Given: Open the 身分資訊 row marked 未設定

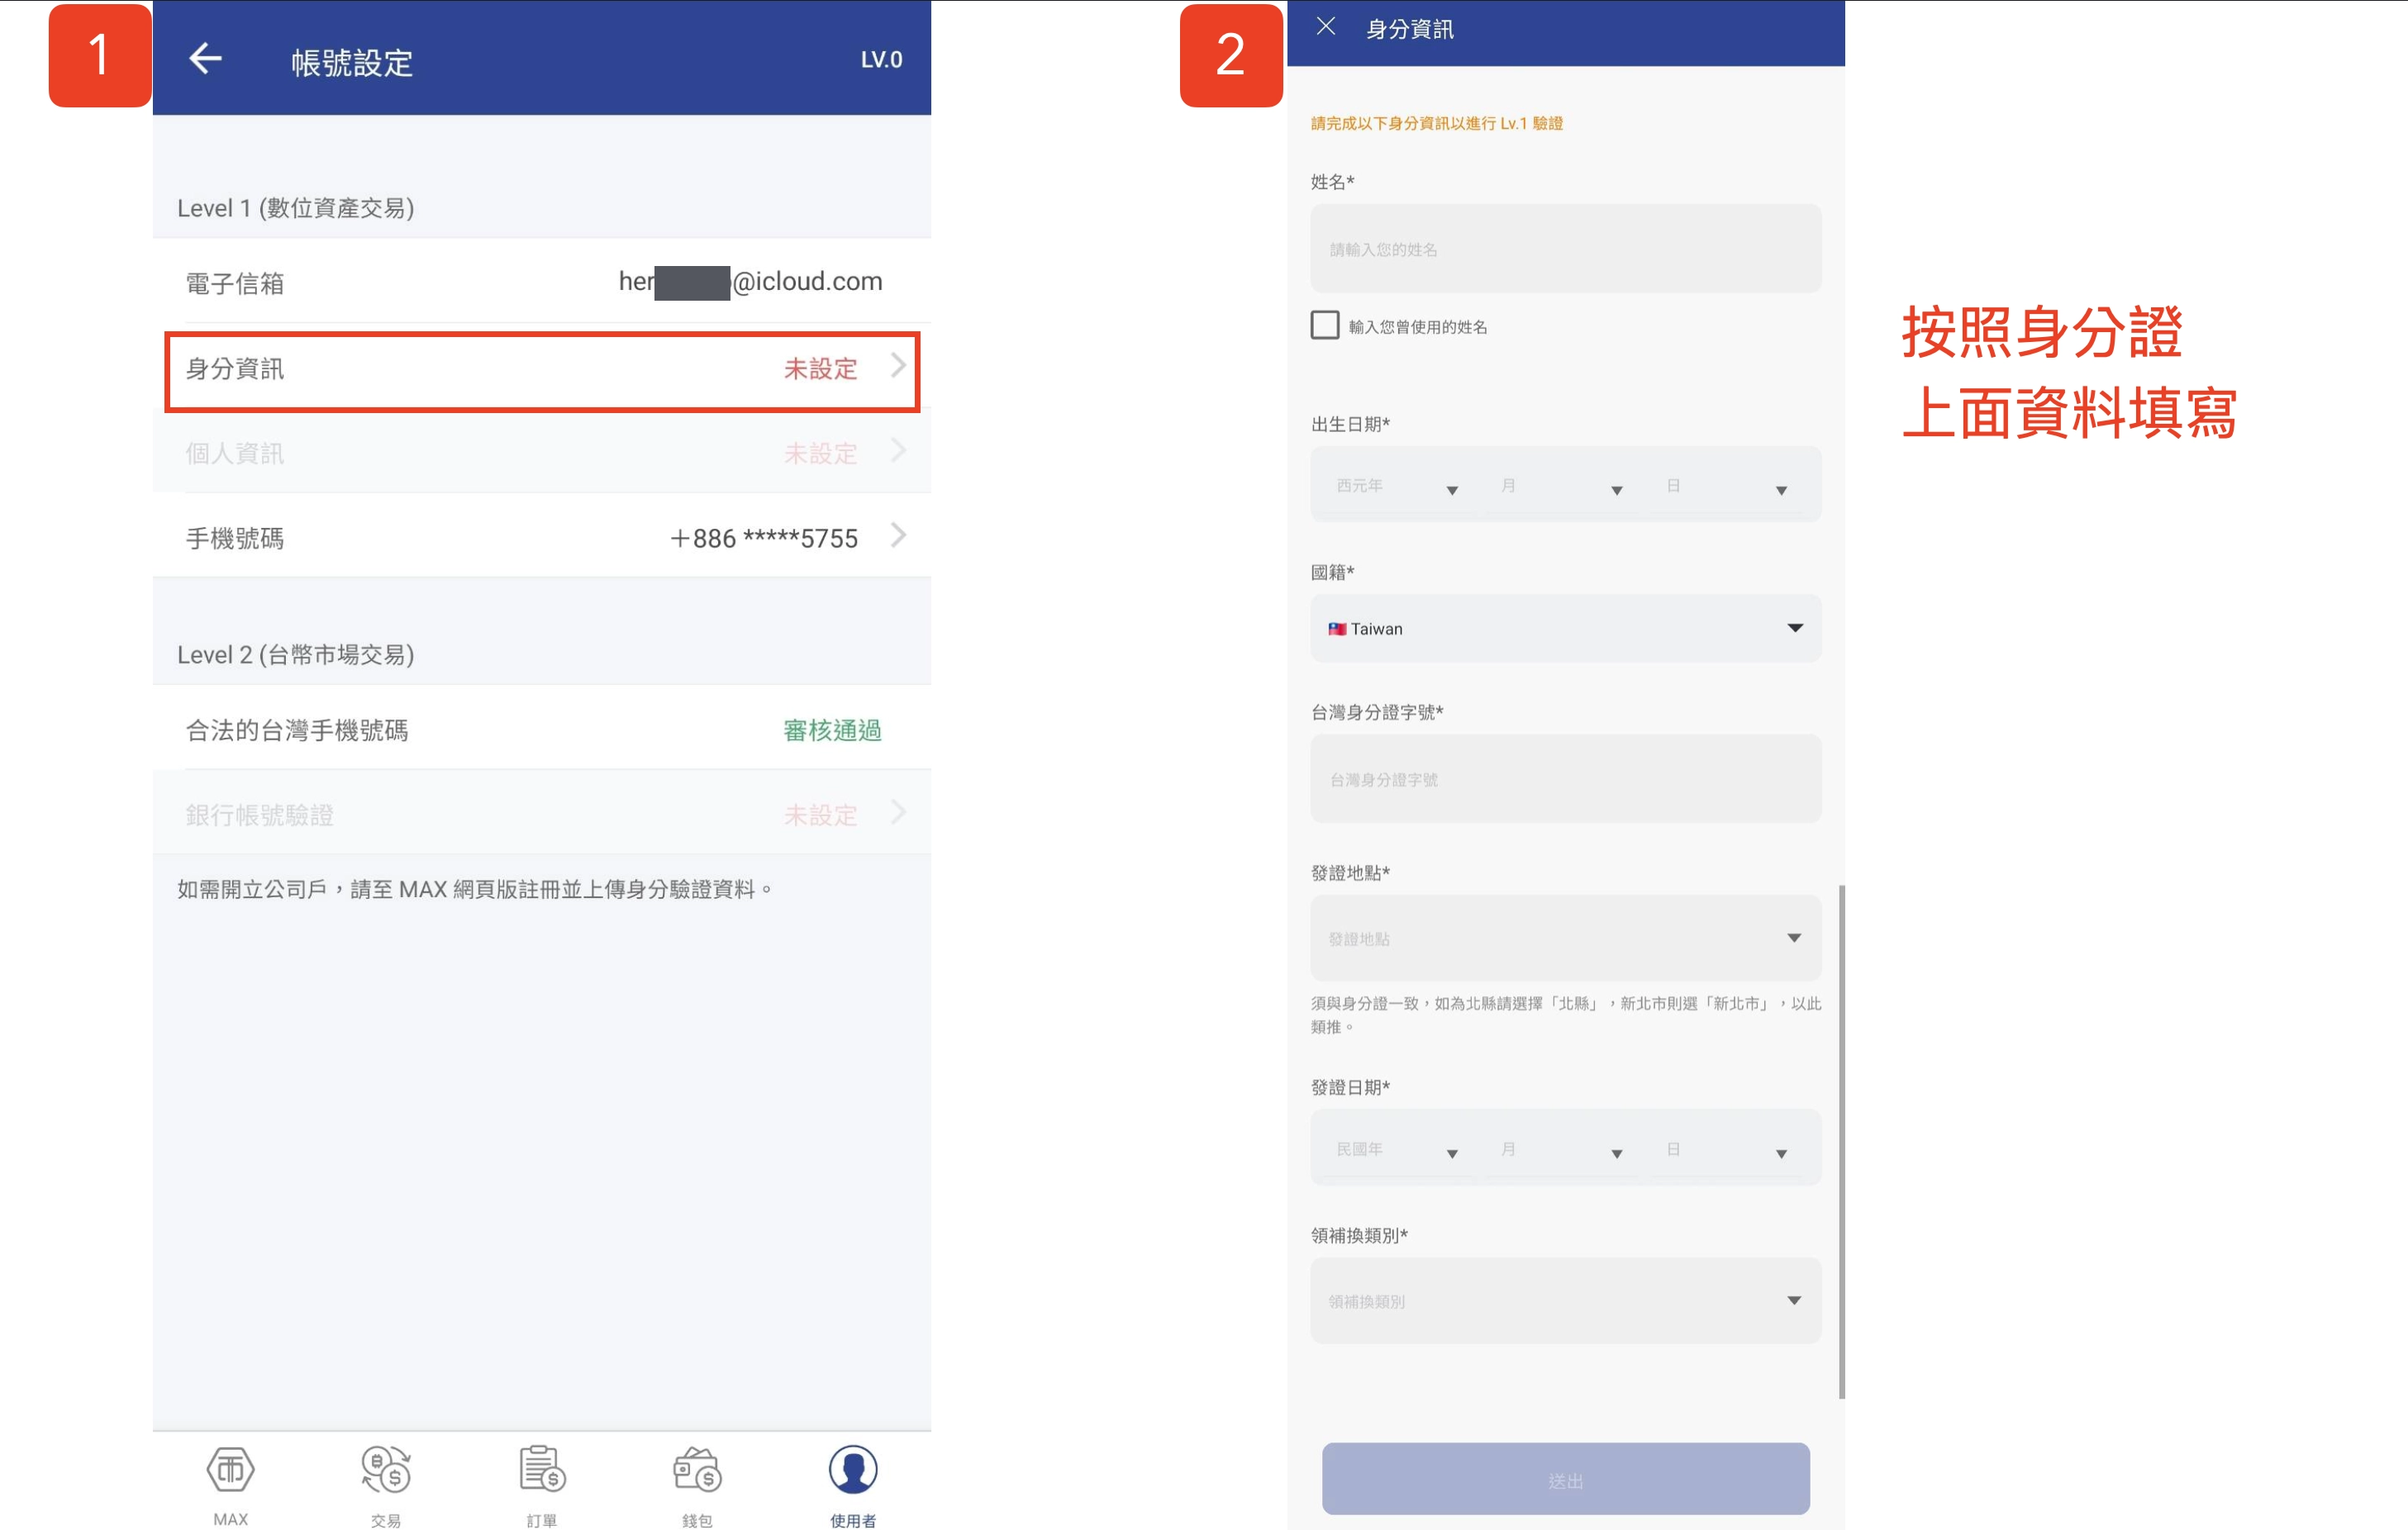Looking at the screenshot, I should point(541,370).
